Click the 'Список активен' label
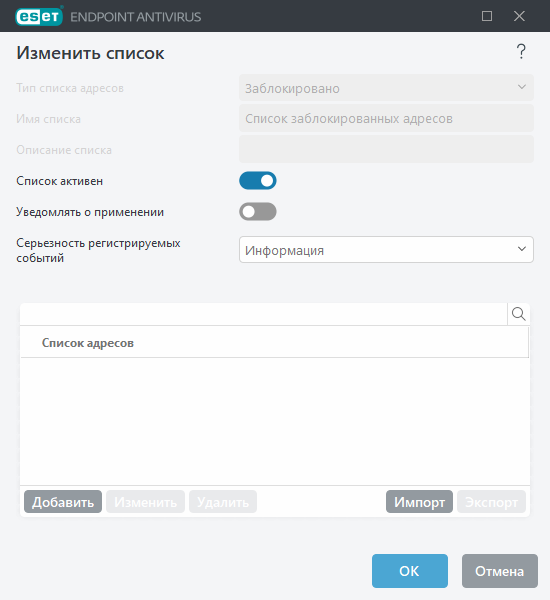This screenshot has width=550, height=600. click(59, 181)
